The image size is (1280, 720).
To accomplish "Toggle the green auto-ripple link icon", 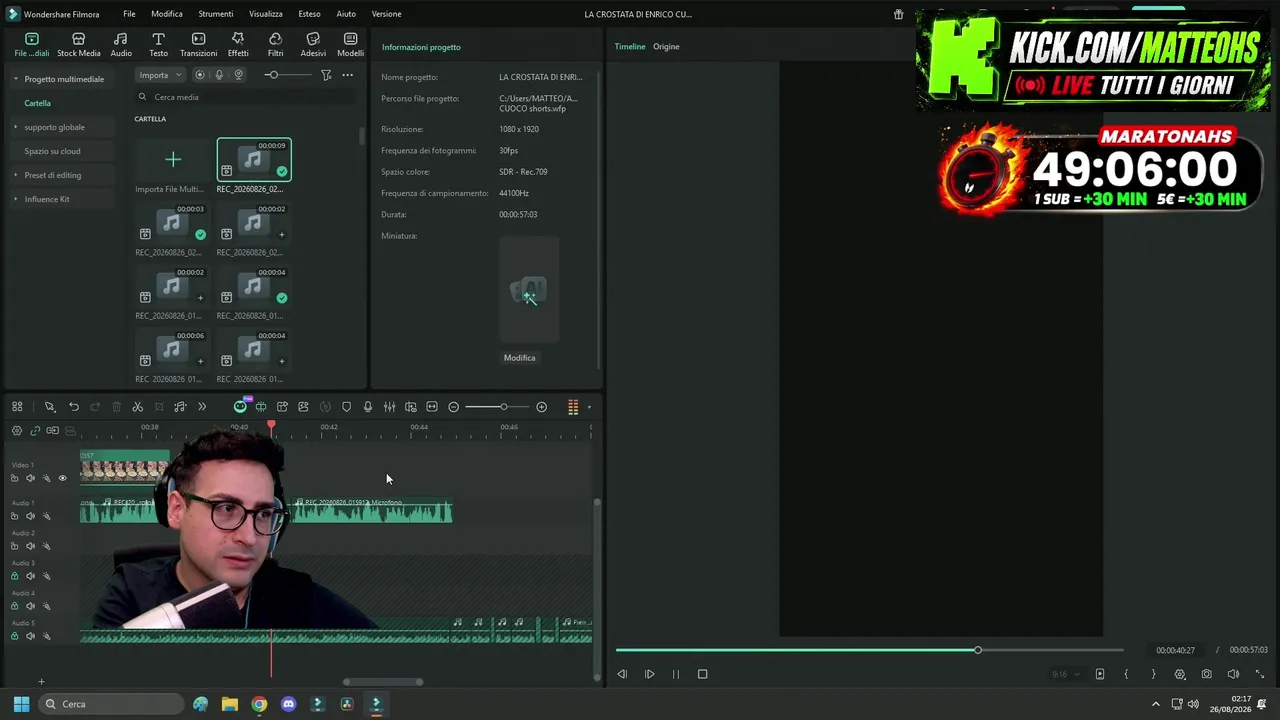I will point(35,431).
